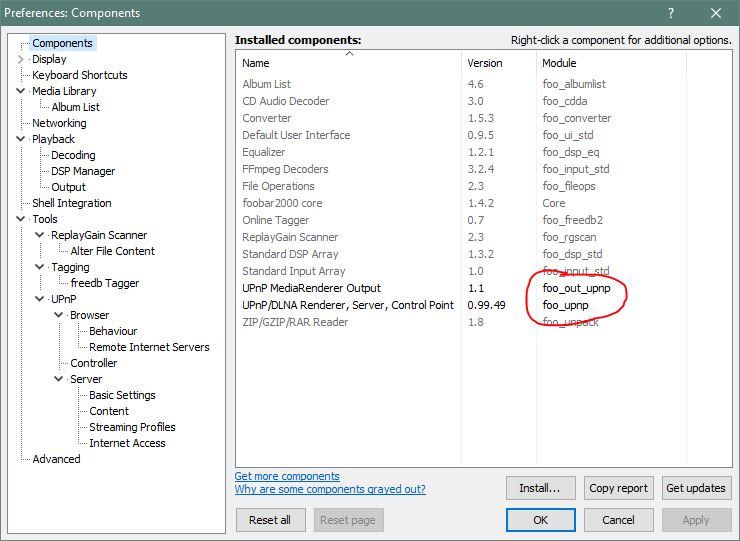Select FFmpeg Decoders component row
Image resolution: width=740 pixels, height=541 pixels.
coord(484,169)
